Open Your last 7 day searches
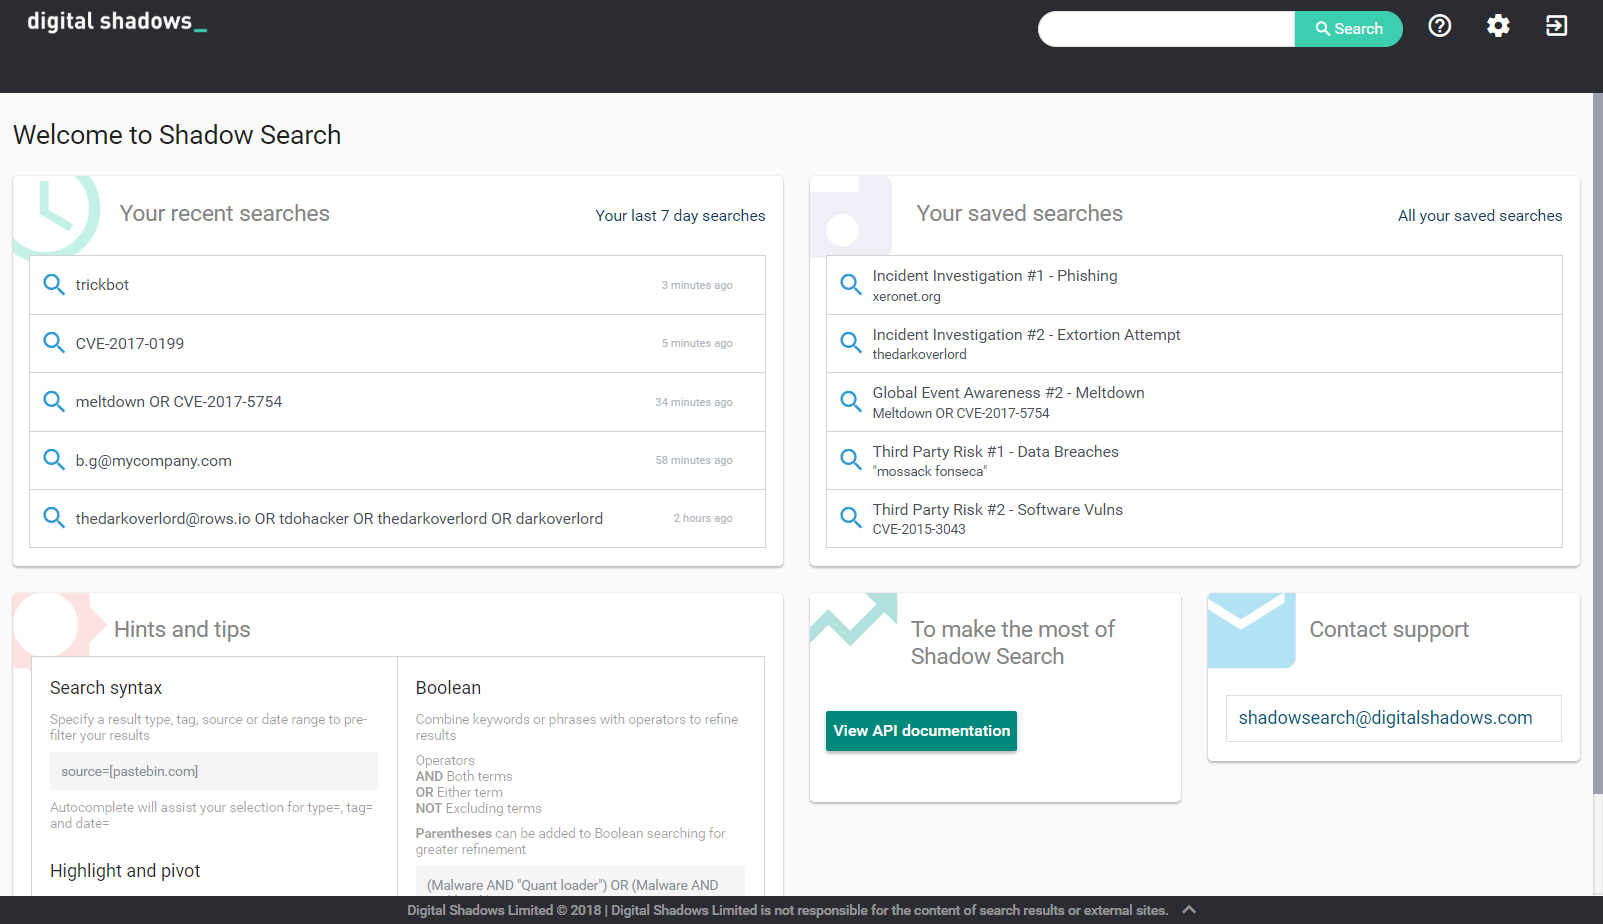Viewport: 1603px width, 924px height. [680, 216]
